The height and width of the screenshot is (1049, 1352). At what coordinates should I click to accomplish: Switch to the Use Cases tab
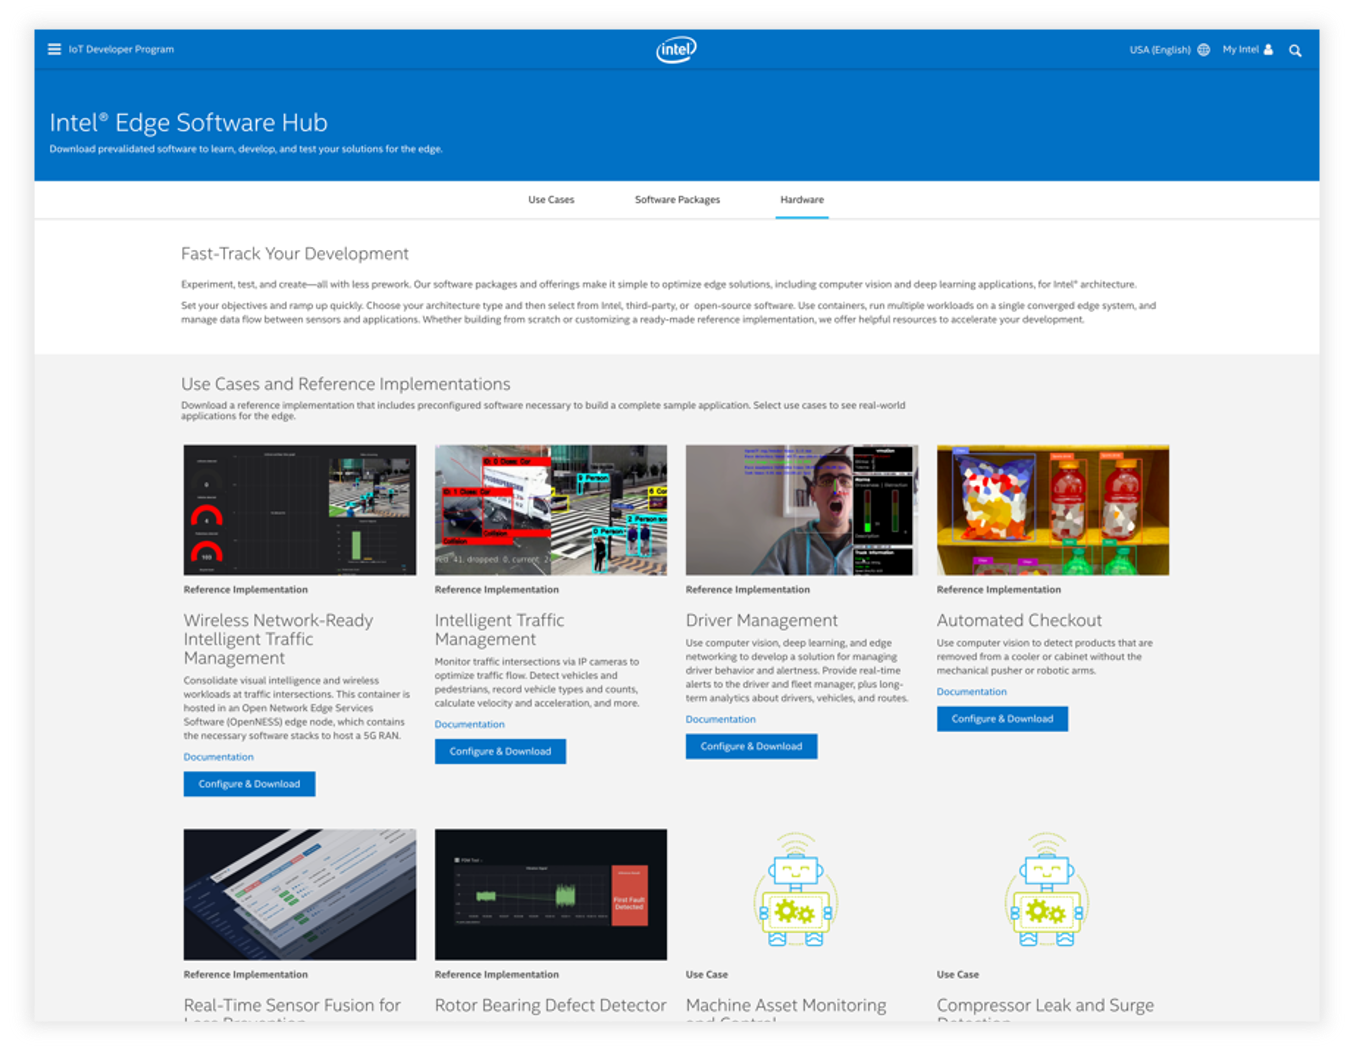pos(551,200)
